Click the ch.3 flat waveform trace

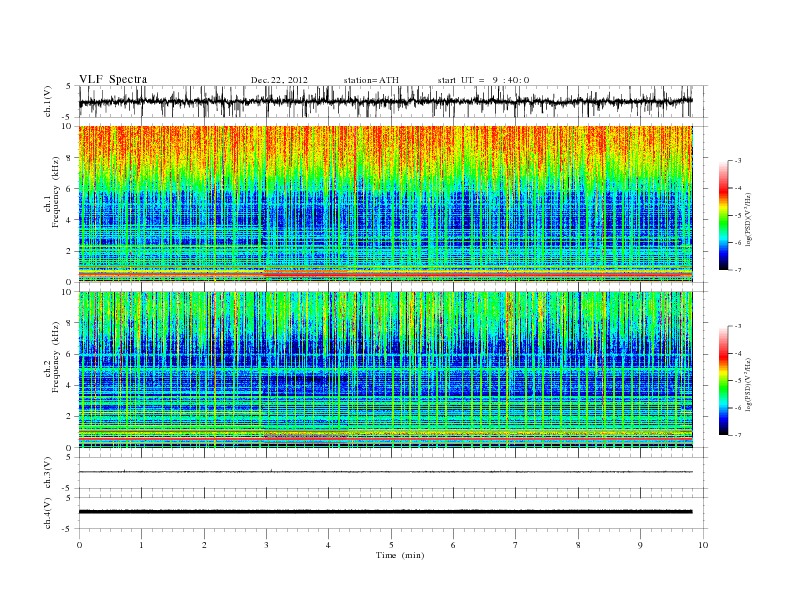[x=385, y=472]
